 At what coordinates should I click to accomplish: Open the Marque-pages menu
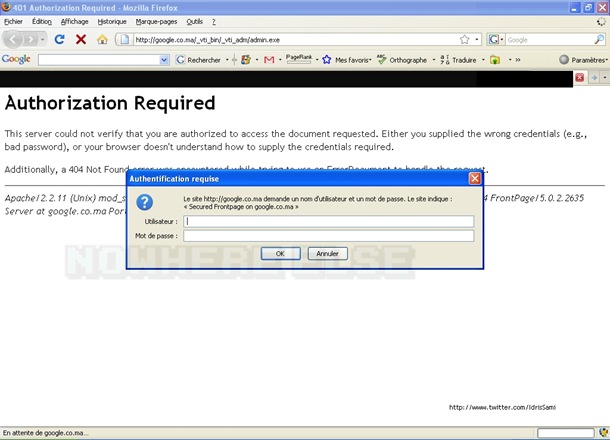tap(156, 22)
